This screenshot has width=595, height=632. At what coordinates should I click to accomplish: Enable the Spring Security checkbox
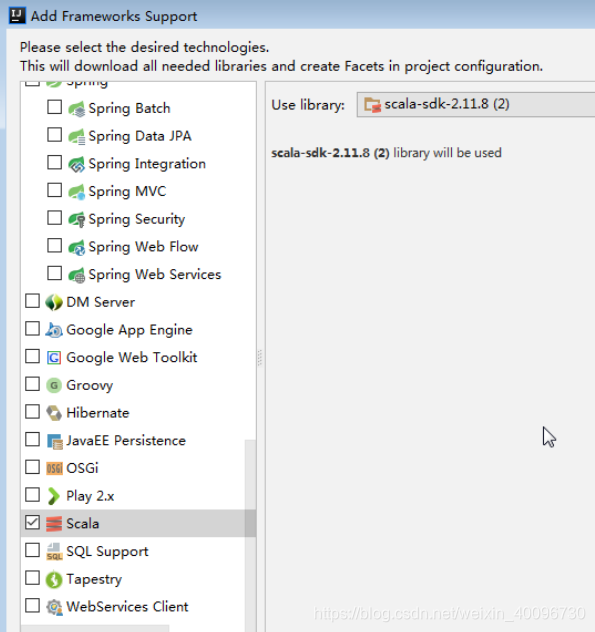pyautogui.click(x=54, y=218)
